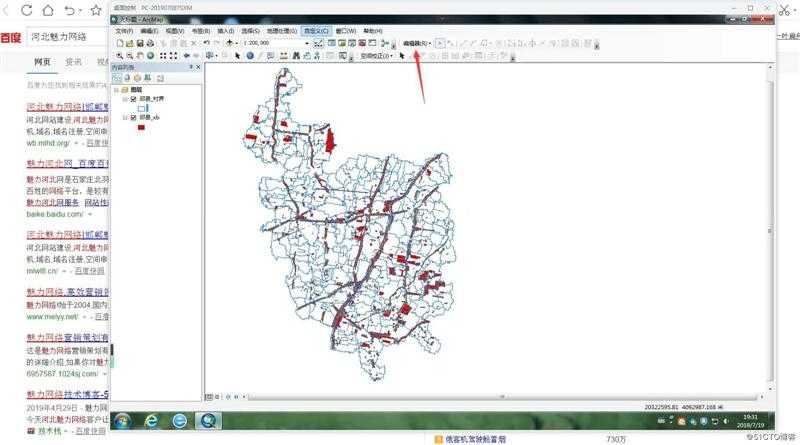Click List By Drawing Order icon

(x=117, y=78)
